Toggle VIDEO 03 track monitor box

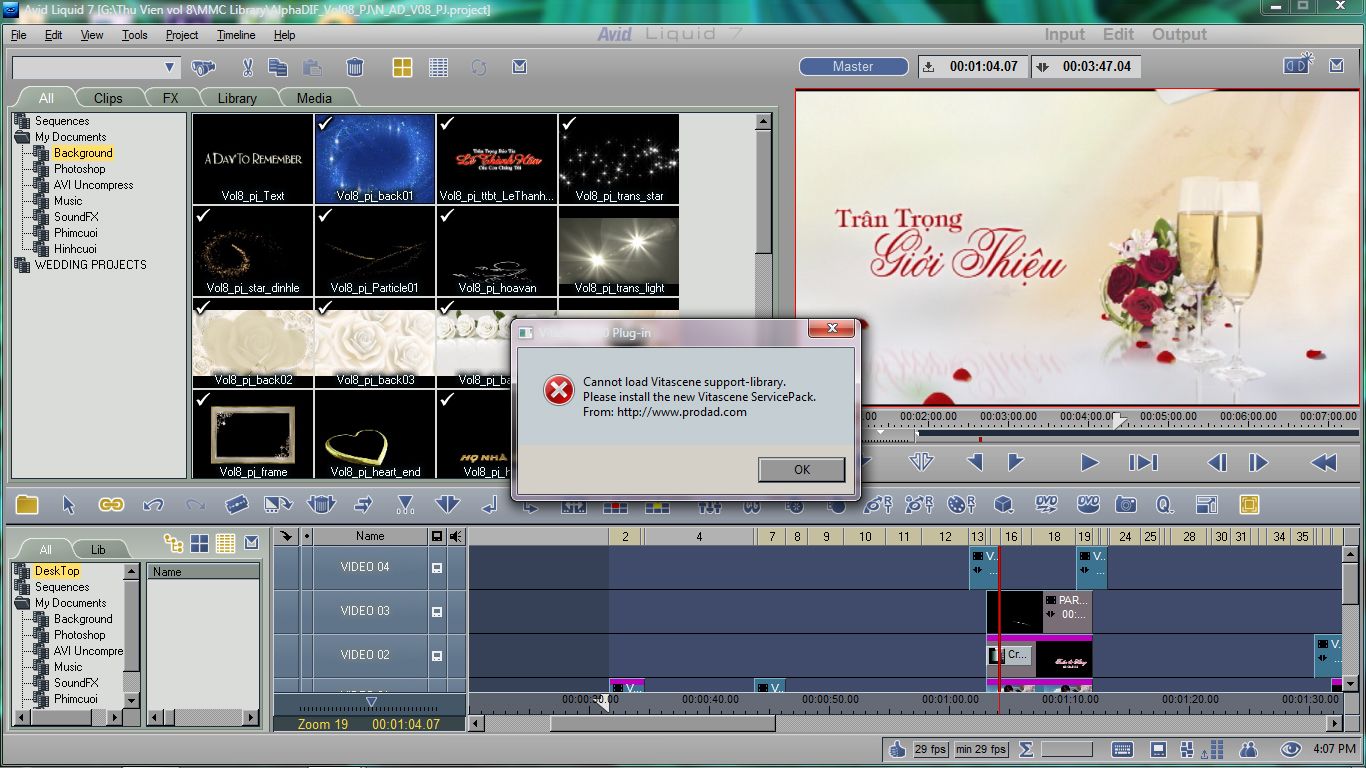(436, 612)
